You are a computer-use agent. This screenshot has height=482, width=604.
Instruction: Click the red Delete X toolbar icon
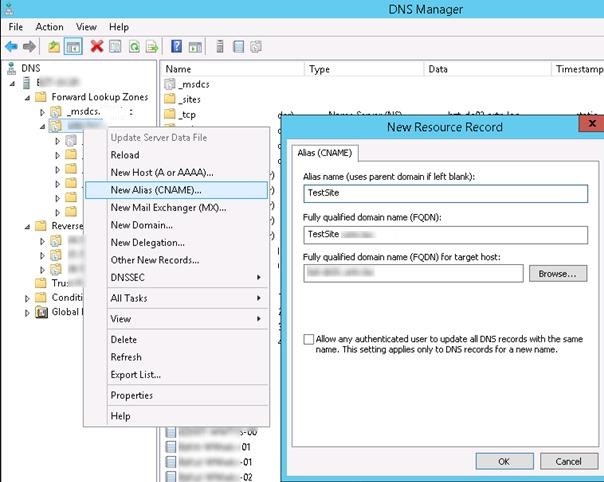(96, 46)
